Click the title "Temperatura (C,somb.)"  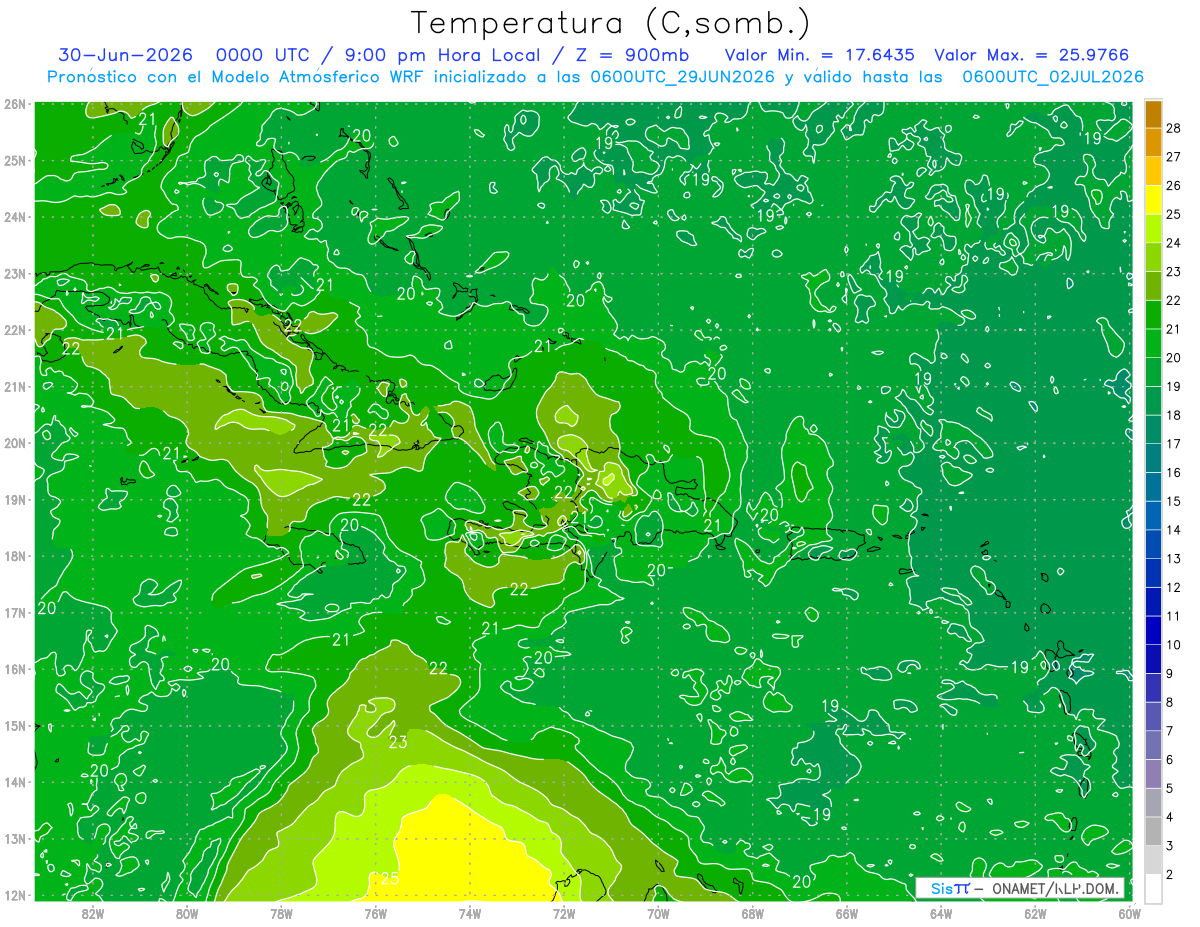[x=610, y=23]
